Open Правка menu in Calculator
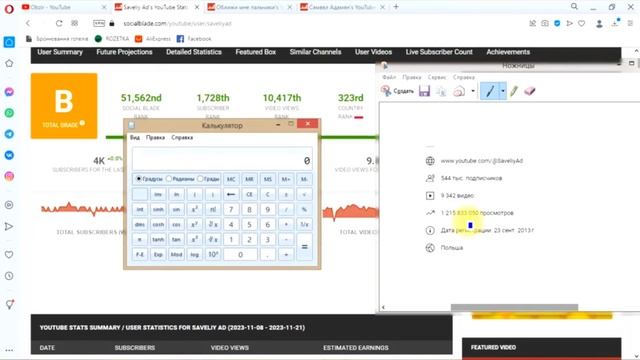 point(156,138)
